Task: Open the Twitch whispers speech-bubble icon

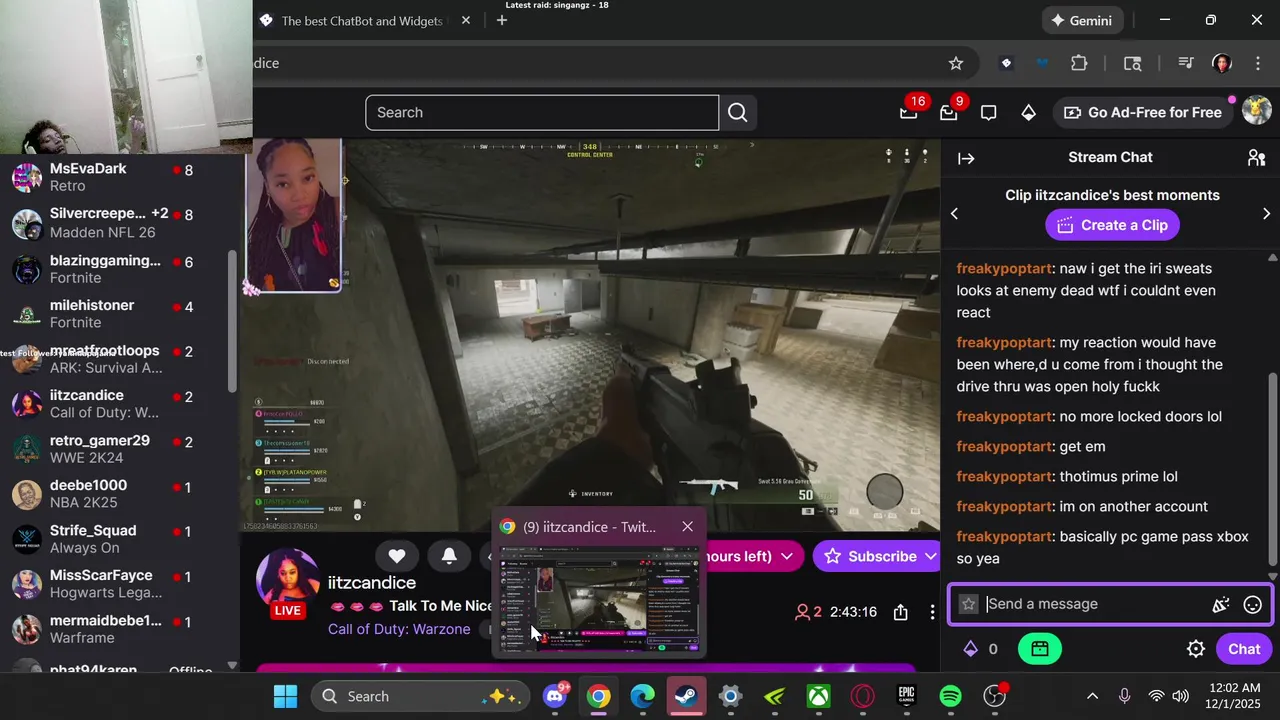Action: pos(989,113)
